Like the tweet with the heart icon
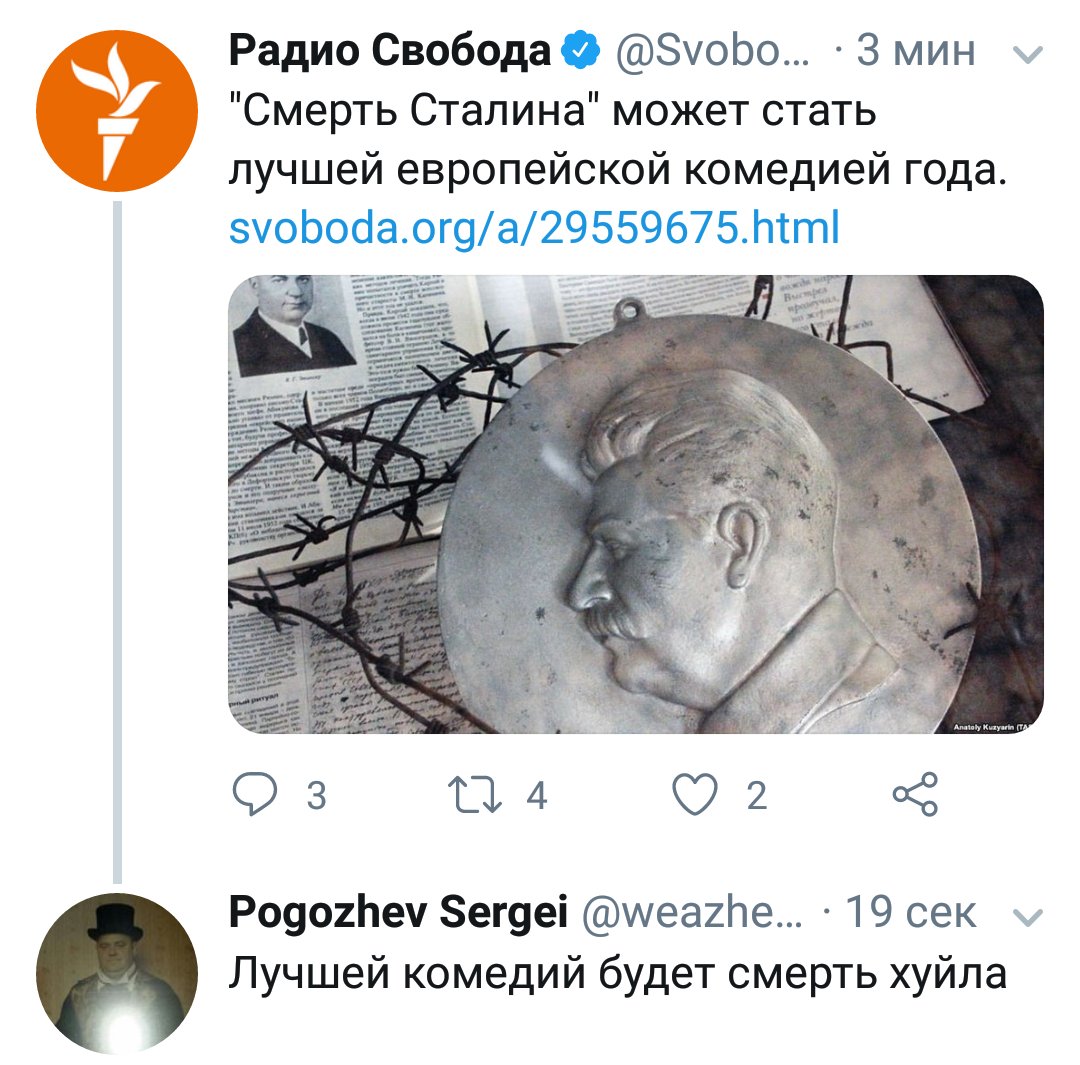Screen dimensions: 1080x1065 695,794
